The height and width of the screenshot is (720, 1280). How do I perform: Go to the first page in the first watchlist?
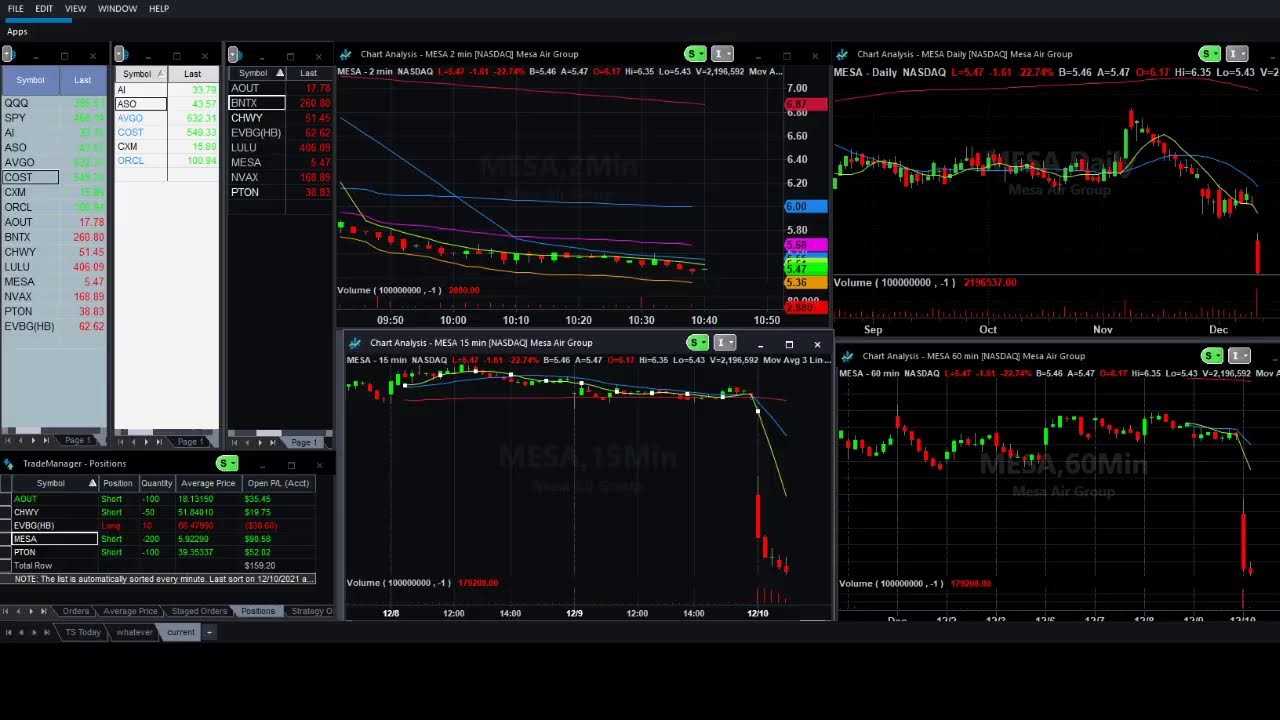click(x=8, y=440)
